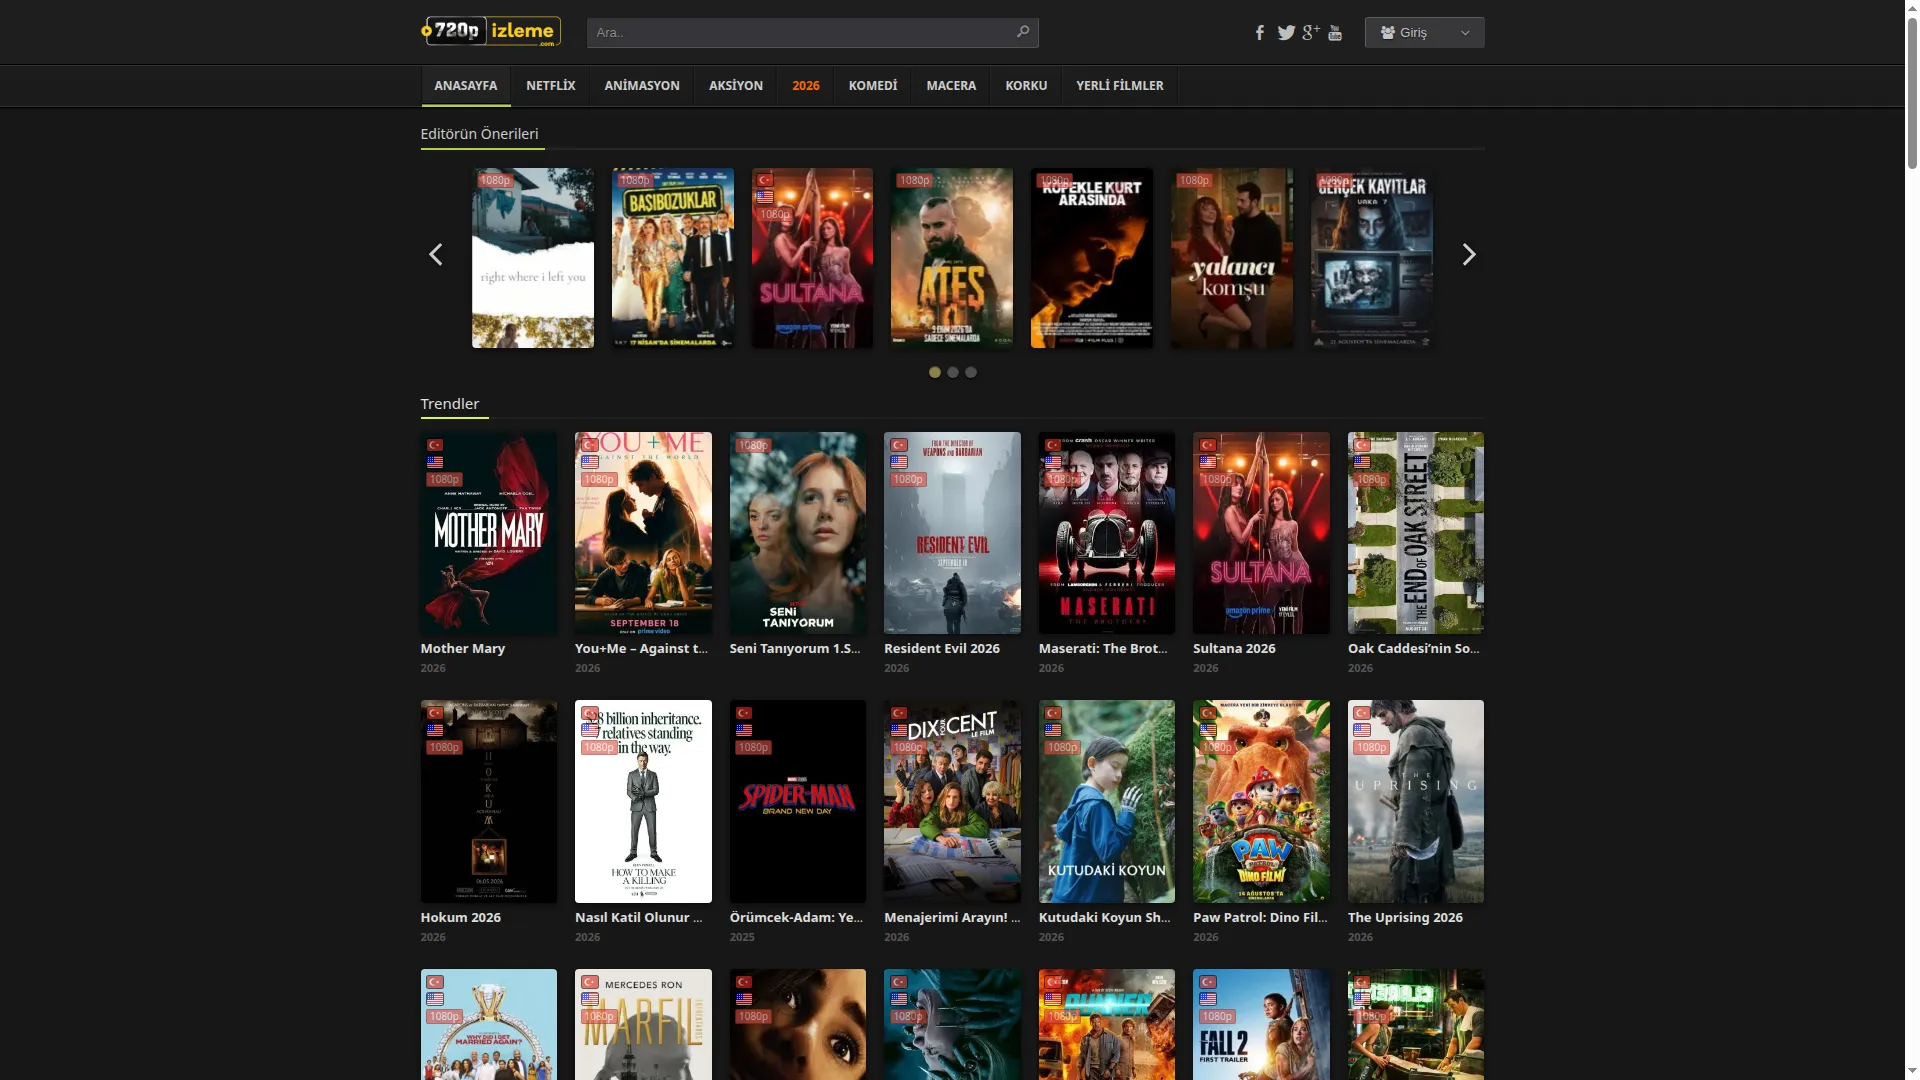Open the Mercedes Ron Marfil poster
The image size is (1920, 1080).
[x=643, y=1024]
